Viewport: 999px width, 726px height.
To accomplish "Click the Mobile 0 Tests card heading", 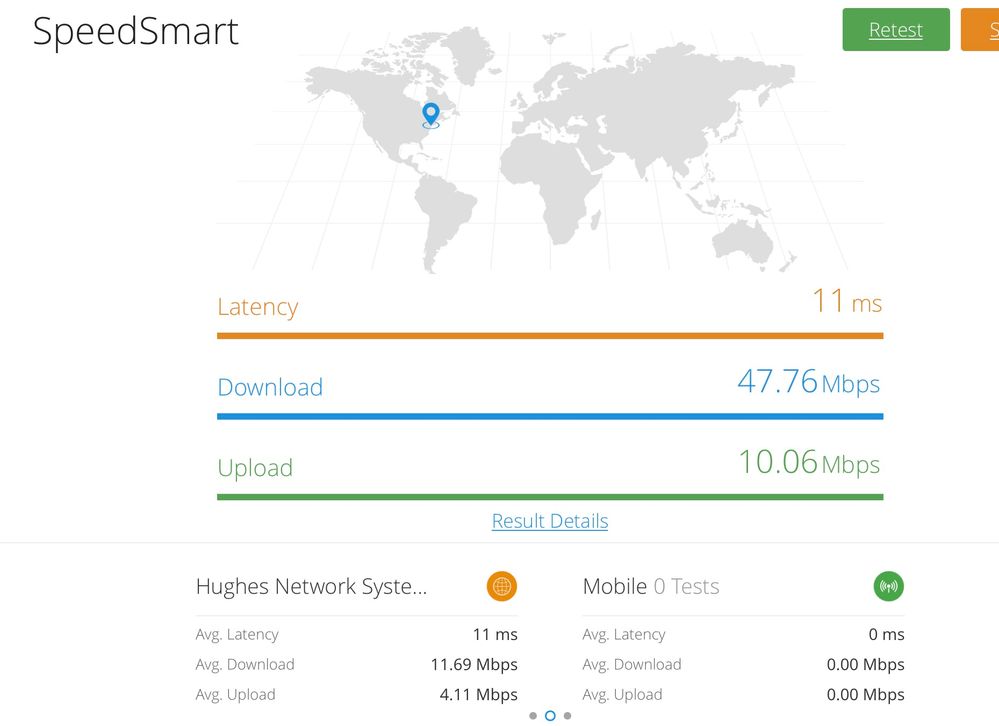I will click(651, 587).
